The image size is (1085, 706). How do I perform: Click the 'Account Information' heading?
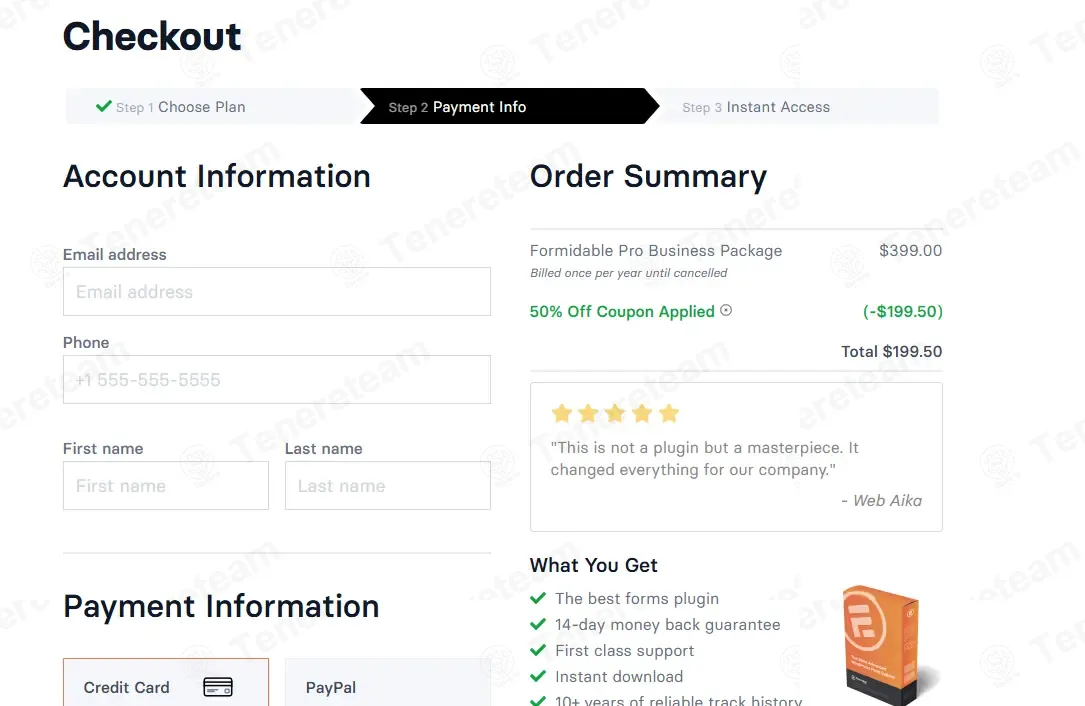(x=217, y=176)
